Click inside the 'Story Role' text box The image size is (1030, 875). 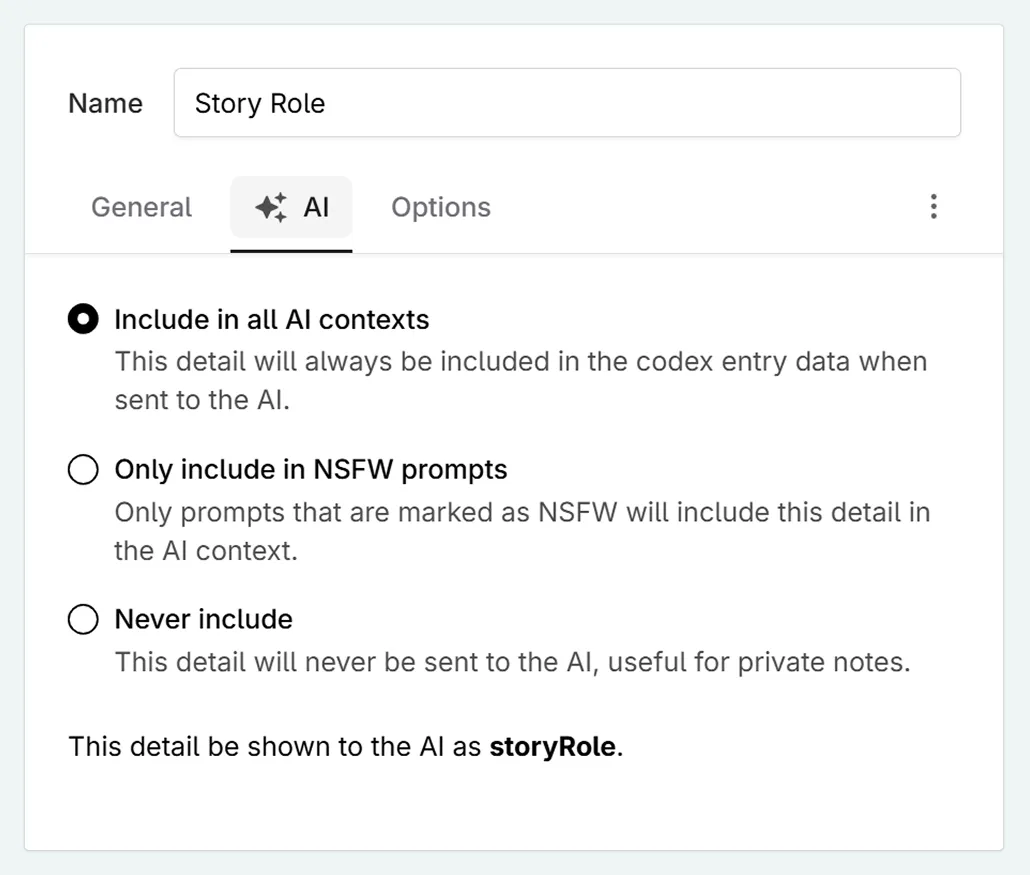567,102
